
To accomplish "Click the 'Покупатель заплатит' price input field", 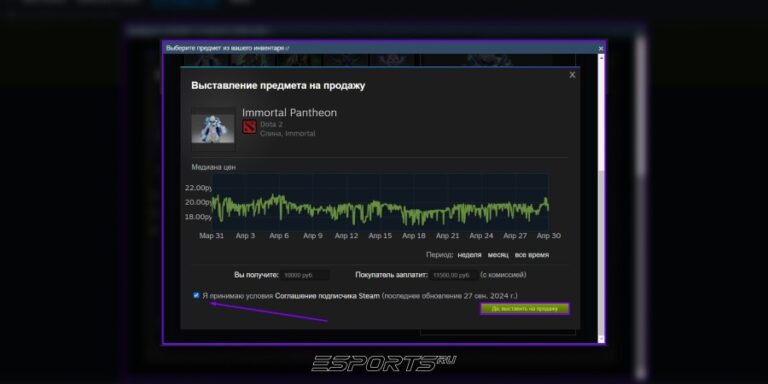I will coord(455,275).
